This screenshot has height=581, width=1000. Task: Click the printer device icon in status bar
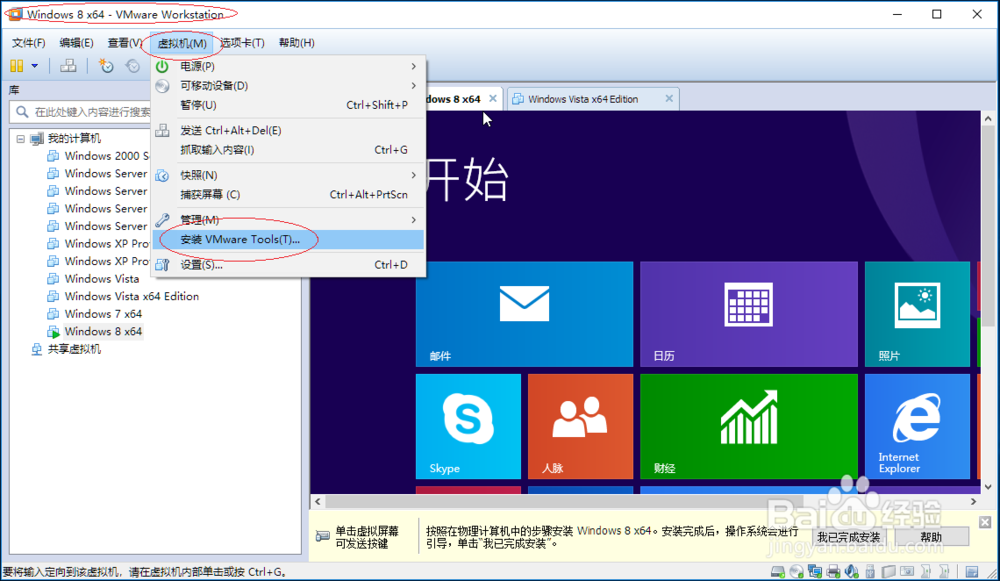tap(833, 570)
